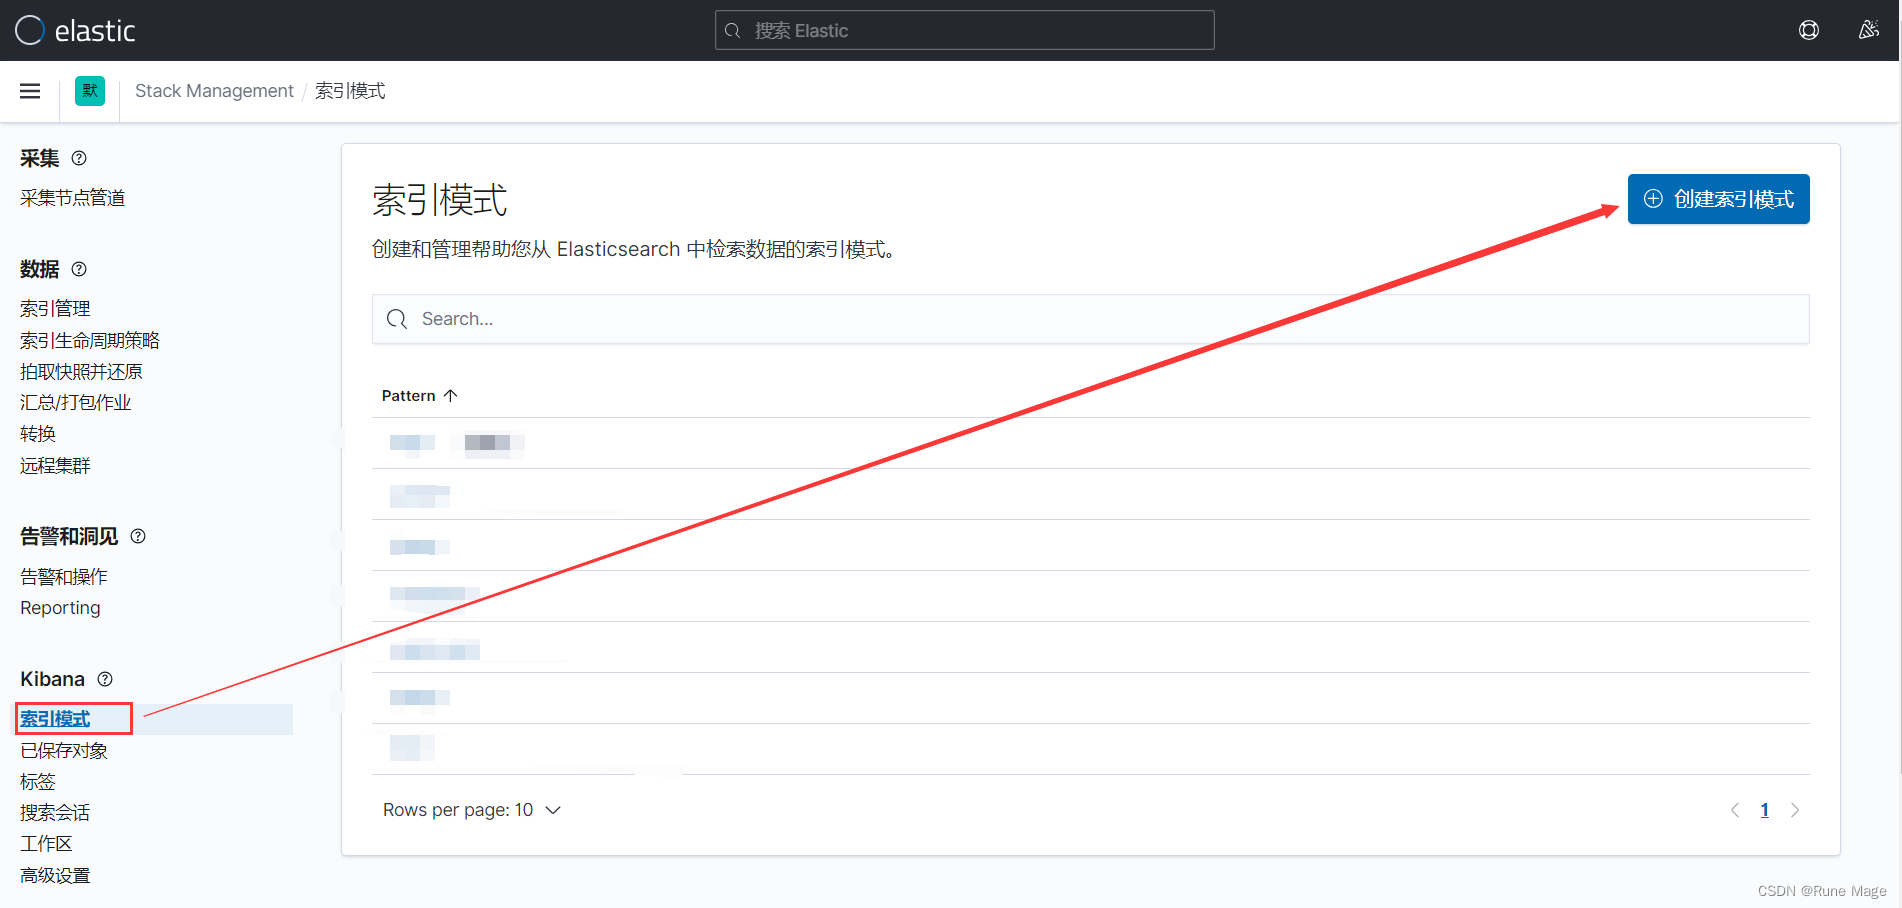Select 索引模式 under Kibana sidebar
Viewport: 1902px width, 908px height.
coord(55,719)
